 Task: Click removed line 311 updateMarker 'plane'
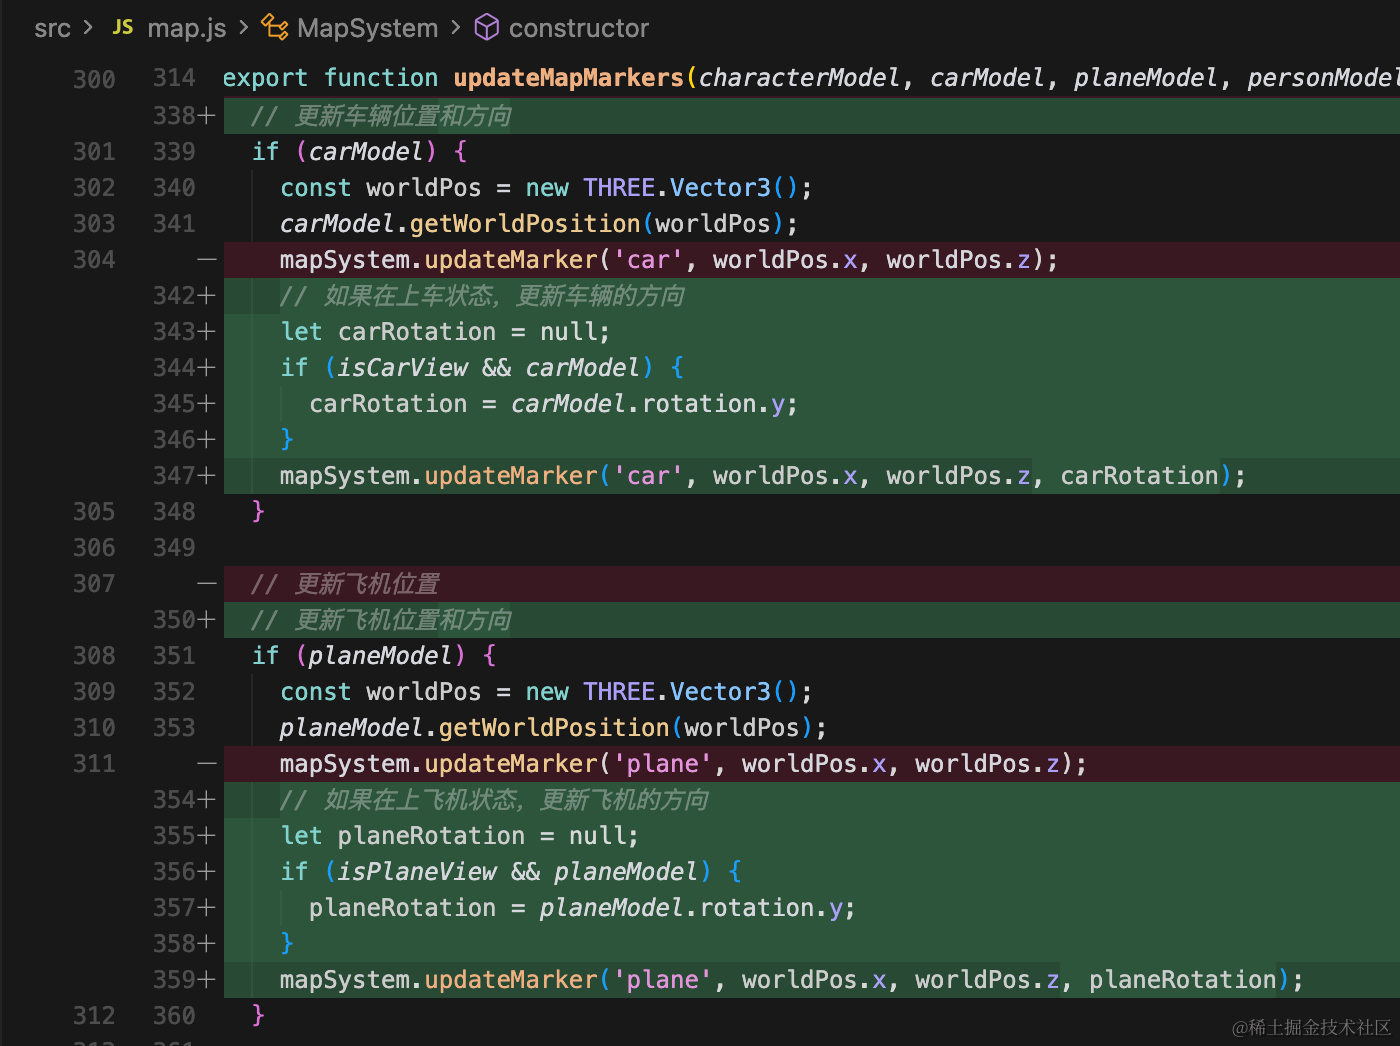click(683, 764)
